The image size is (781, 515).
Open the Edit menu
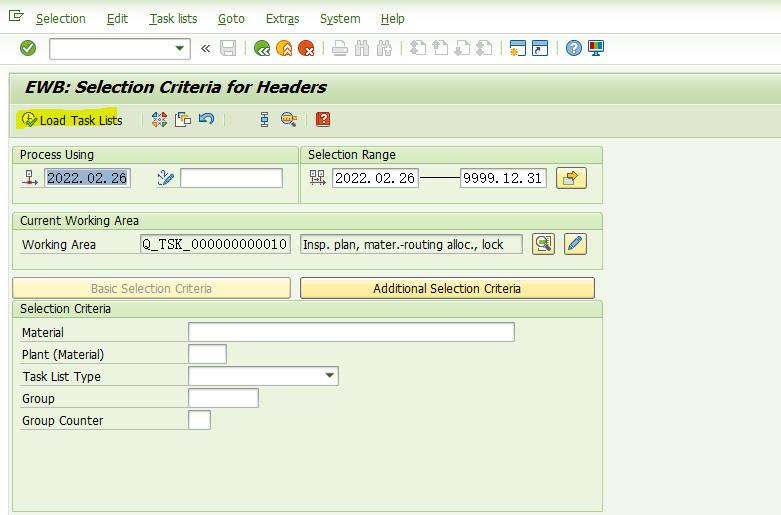[x=117, y=19]
